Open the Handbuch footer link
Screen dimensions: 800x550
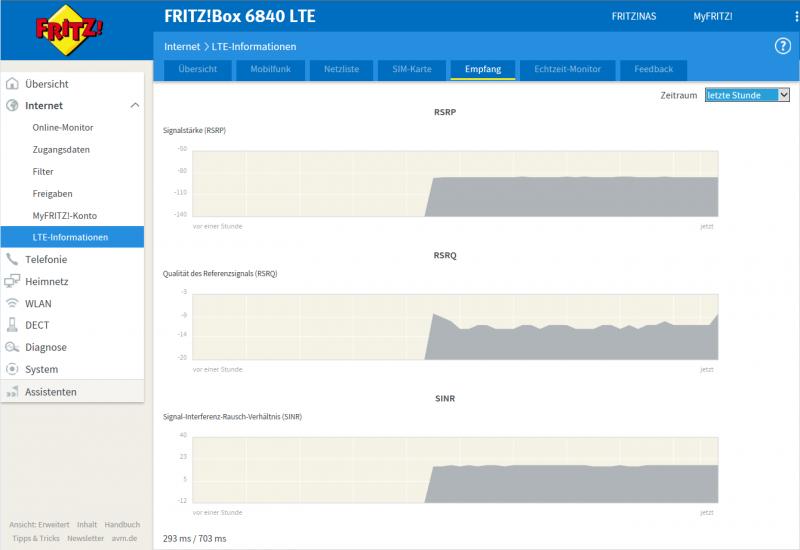tap(122, 524)
